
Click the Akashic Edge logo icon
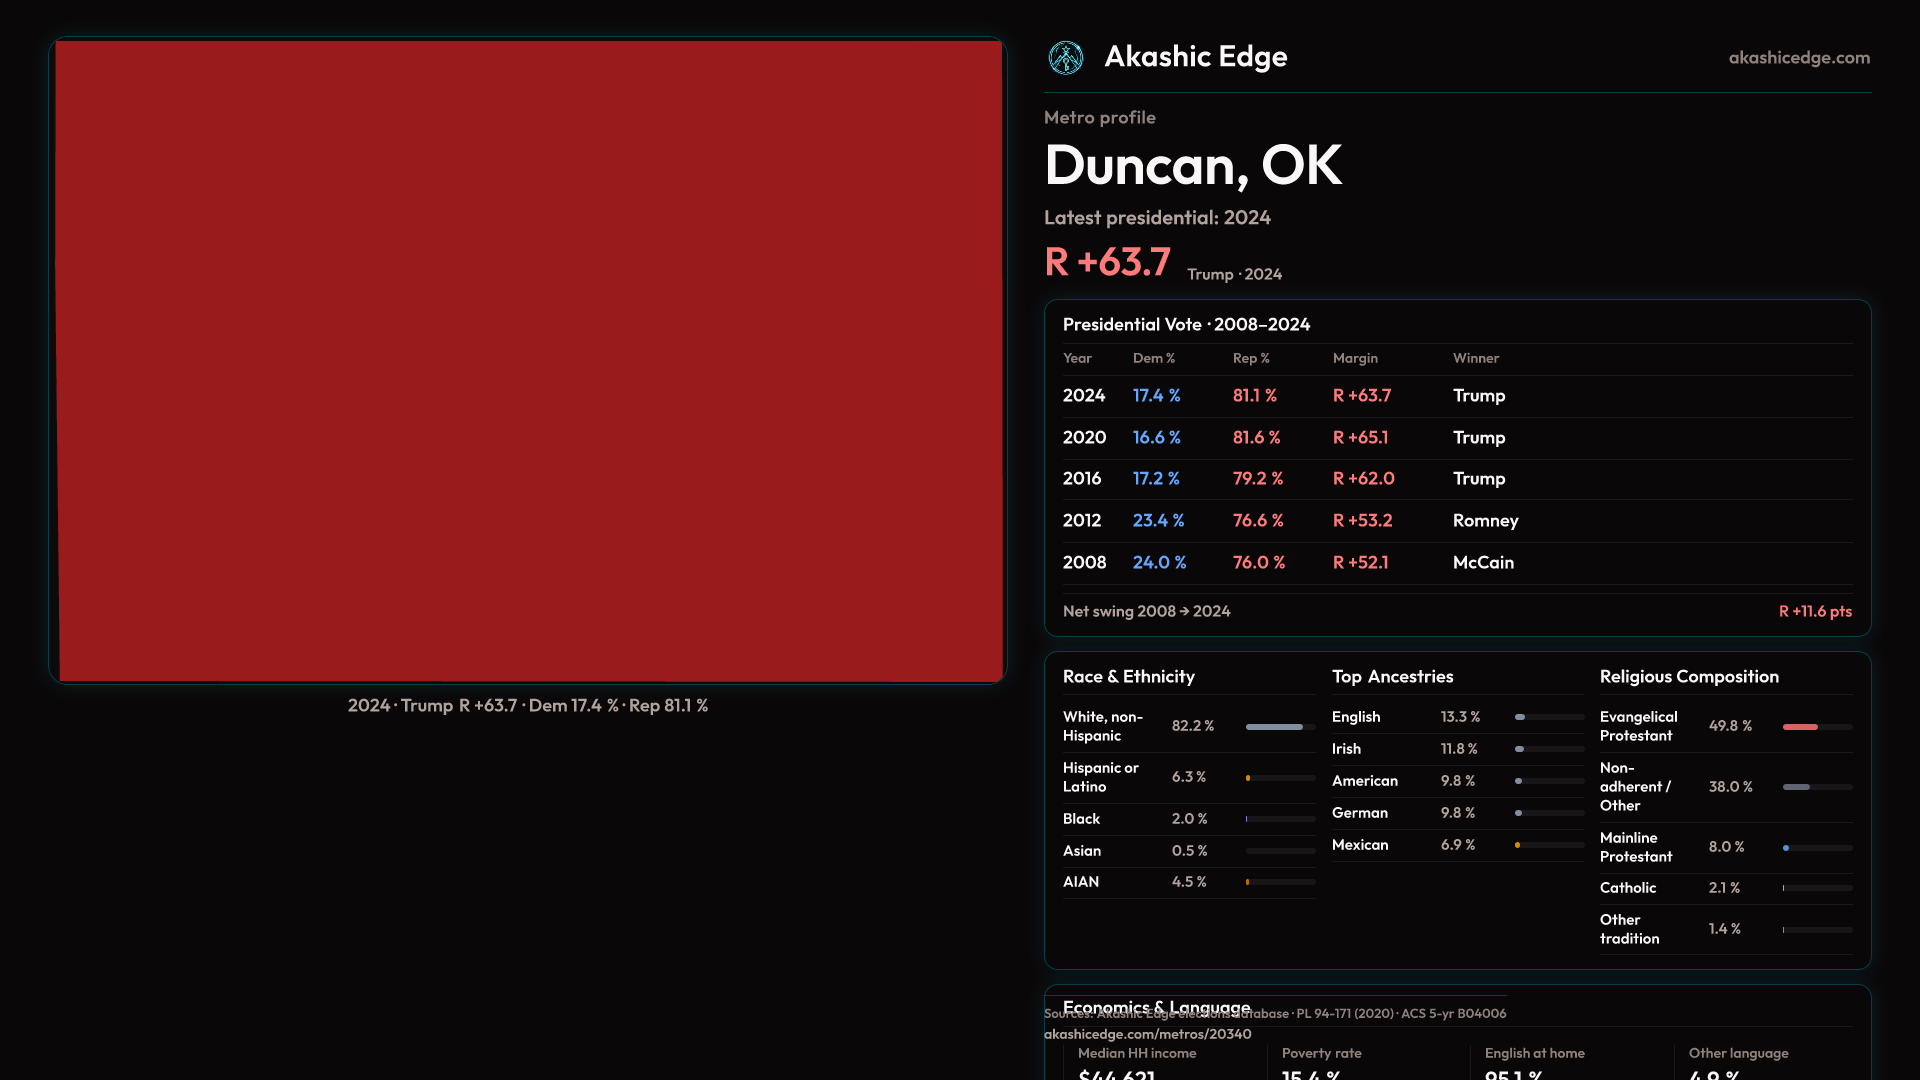1065,58
